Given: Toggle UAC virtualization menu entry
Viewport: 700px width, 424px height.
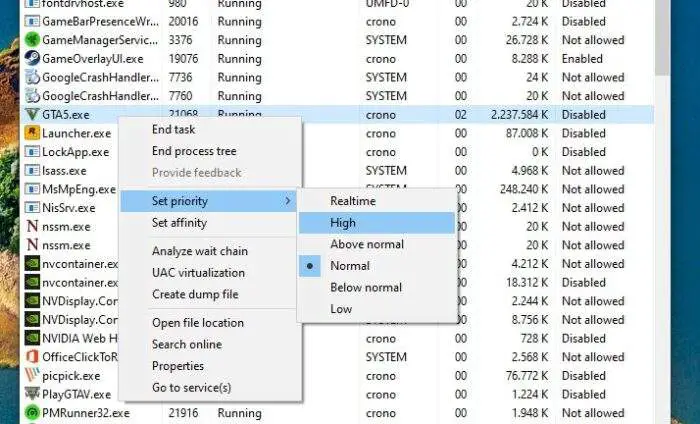Looking at the screenshot, I should coord(198,273).
